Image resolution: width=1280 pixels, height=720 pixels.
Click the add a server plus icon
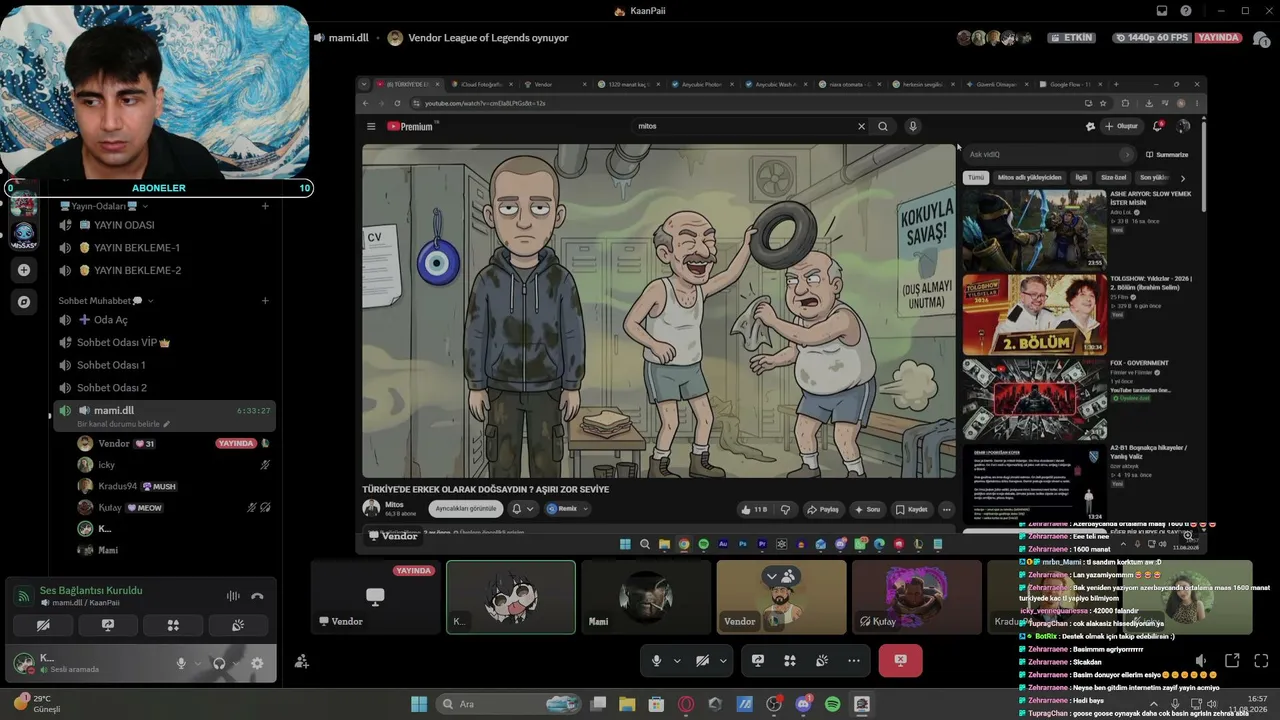[x=24, y=270]
